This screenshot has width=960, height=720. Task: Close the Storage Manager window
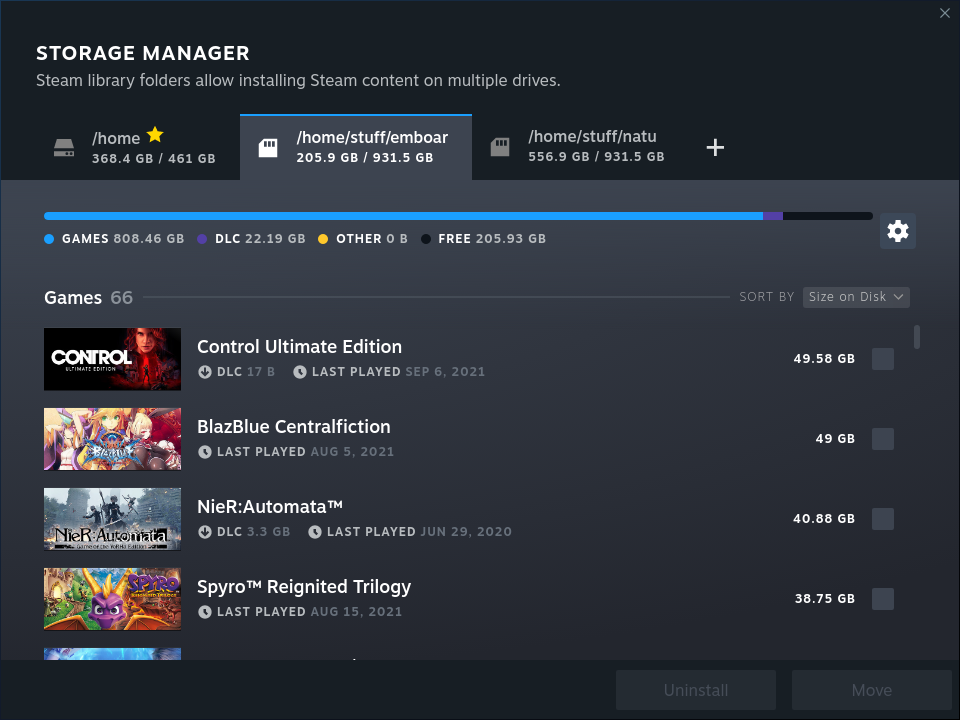pos(945,13)
